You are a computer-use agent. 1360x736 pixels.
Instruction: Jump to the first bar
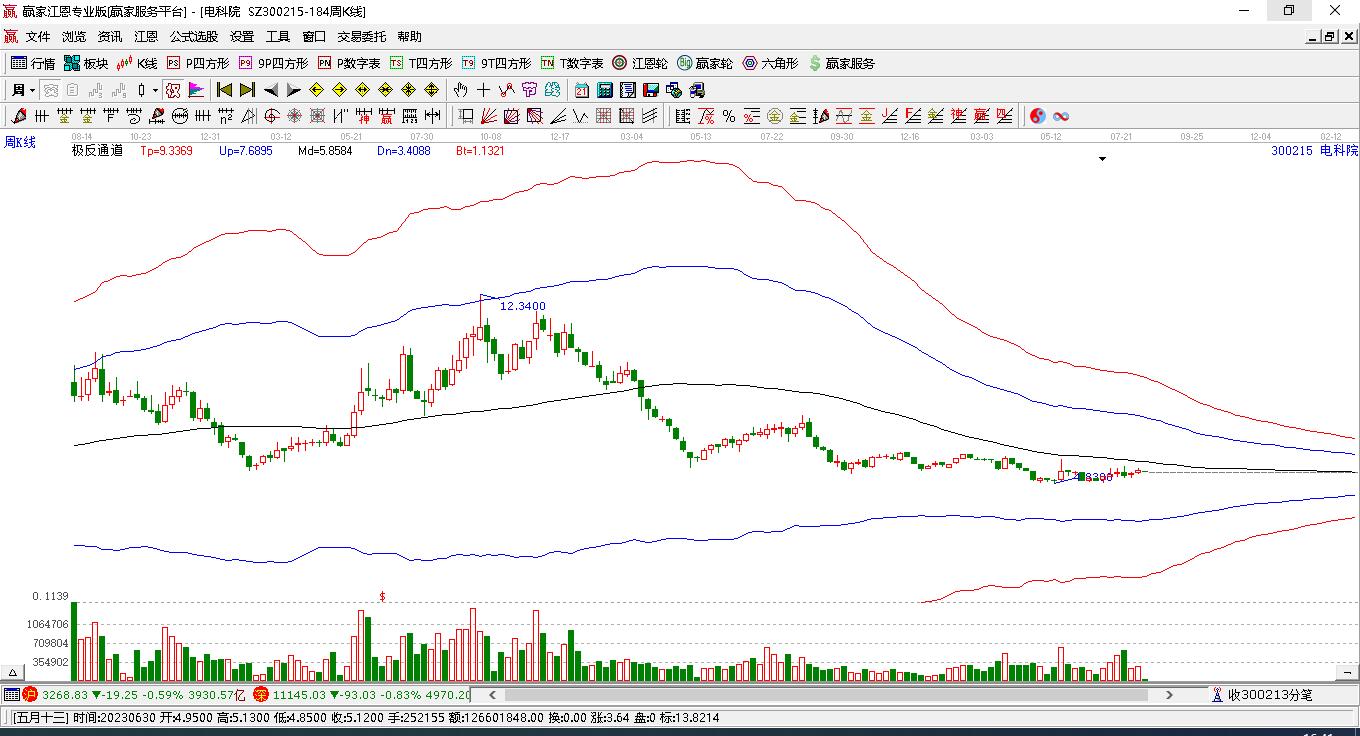pos(225,90)
